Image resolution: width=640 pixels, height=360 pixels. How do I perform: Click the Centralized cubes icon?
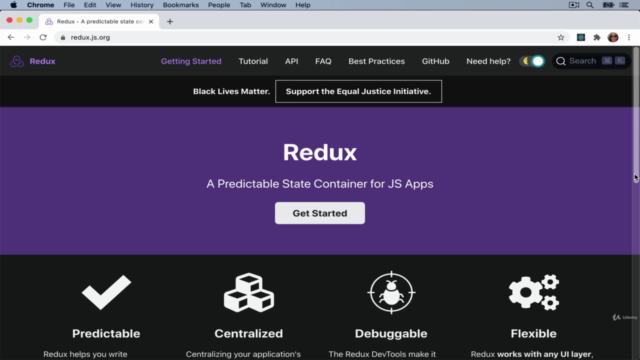pos(249,293)
